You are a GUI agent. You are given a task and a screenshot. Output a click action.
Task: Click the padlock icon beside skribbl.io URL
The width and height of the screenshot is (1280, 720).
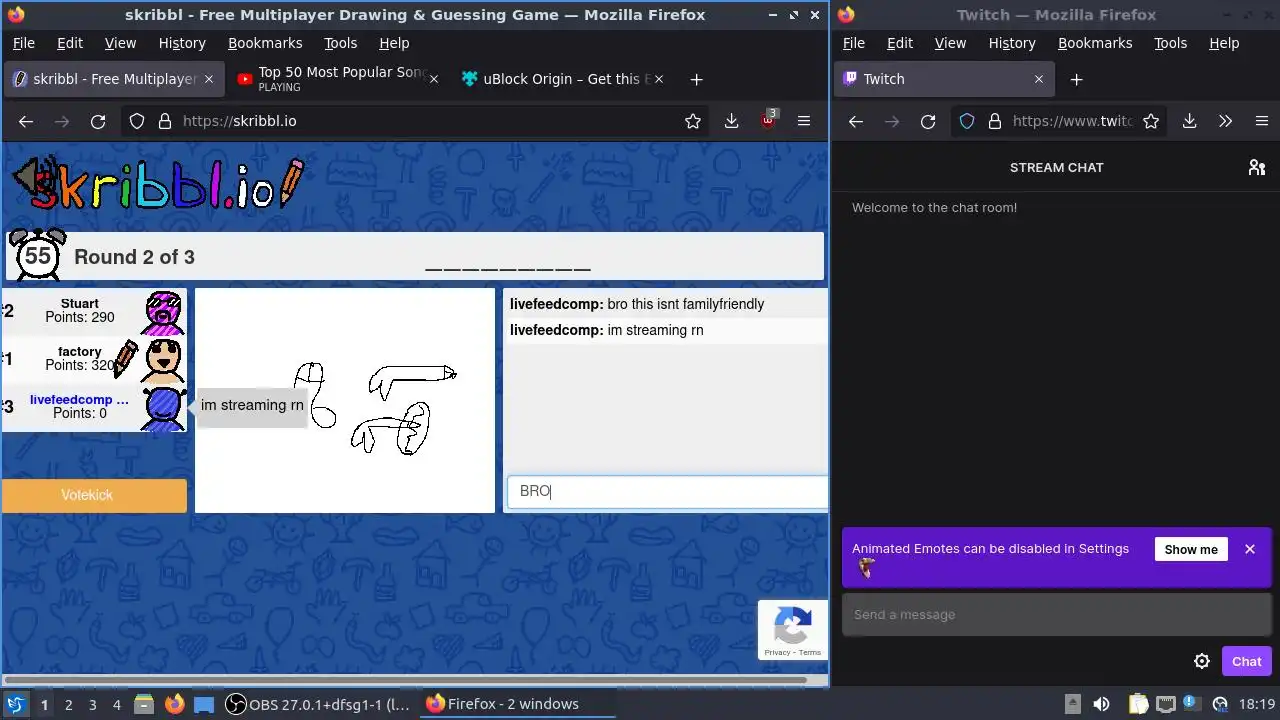164,121
